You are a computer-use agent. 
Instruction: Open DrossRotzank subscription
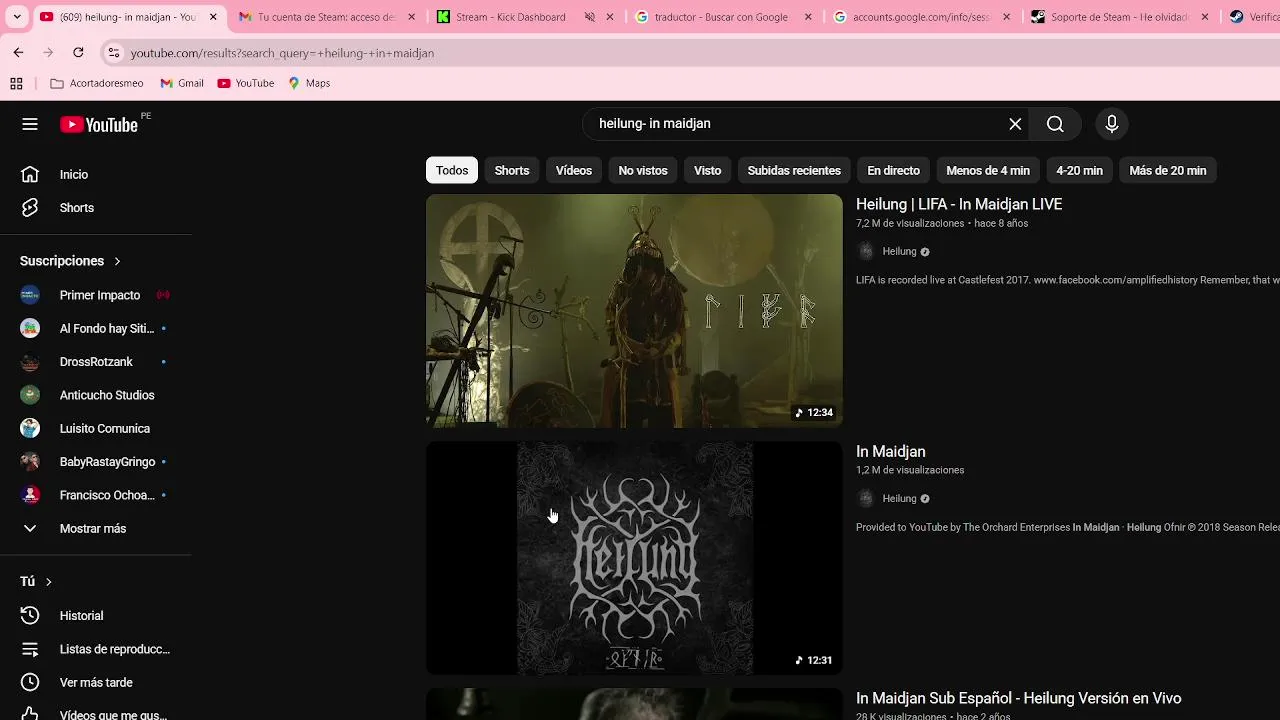click(95, 361)
